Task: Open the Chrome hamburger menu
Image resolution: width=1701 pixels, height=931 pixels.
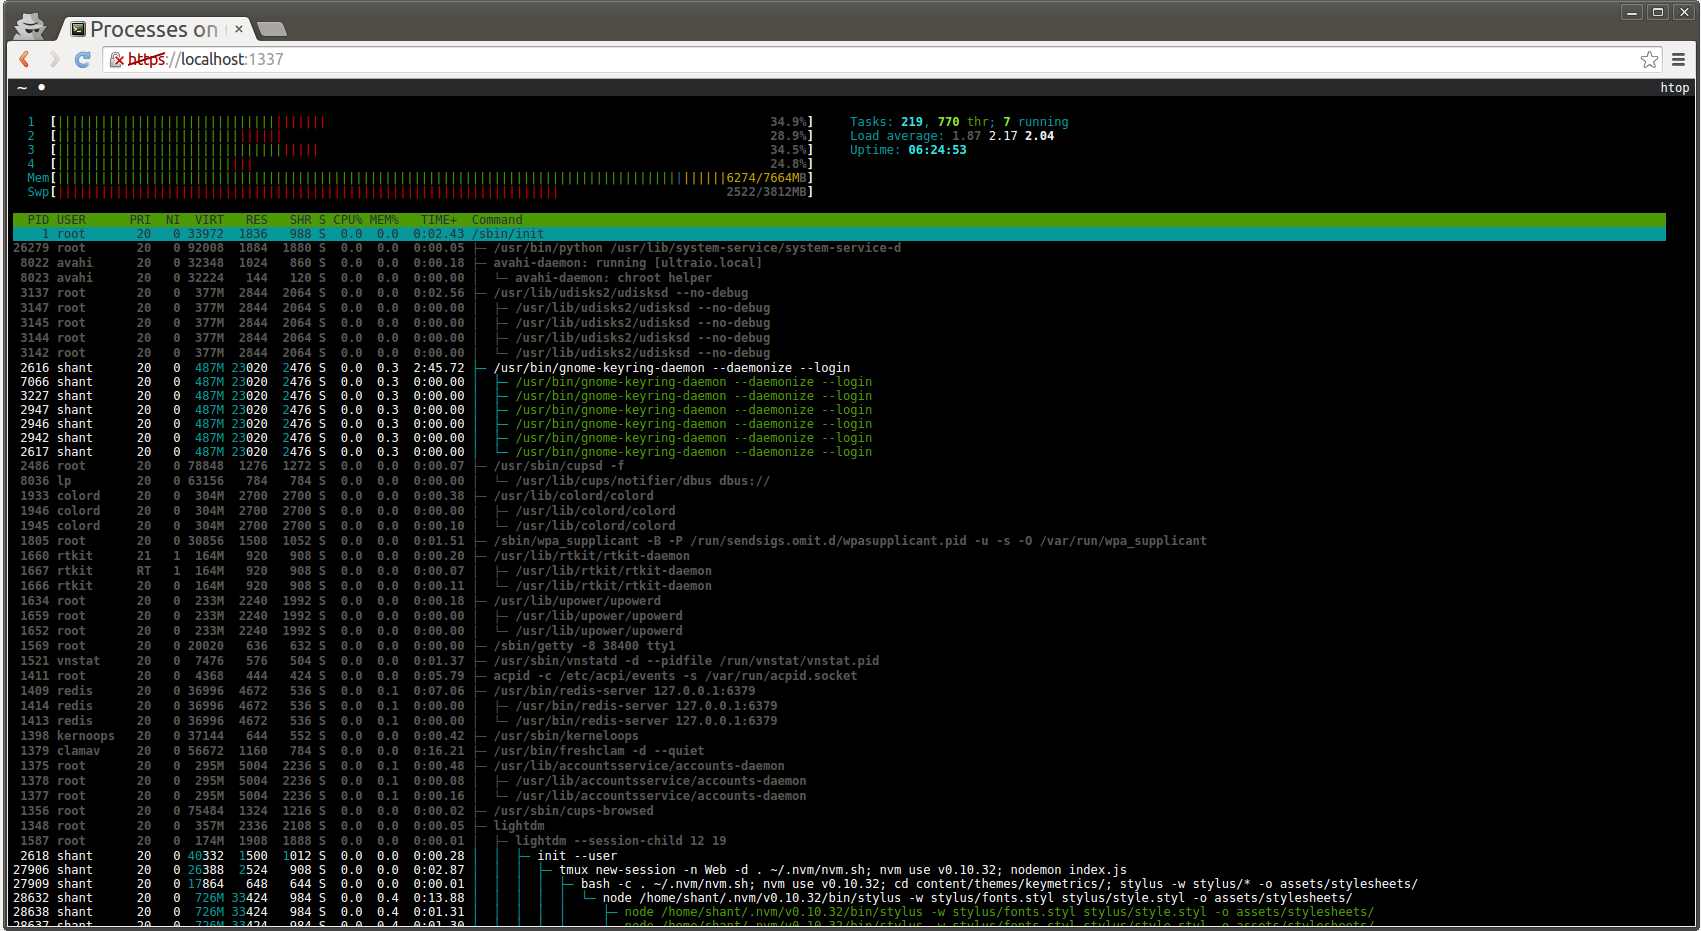Action: (x=1679, y=60)
